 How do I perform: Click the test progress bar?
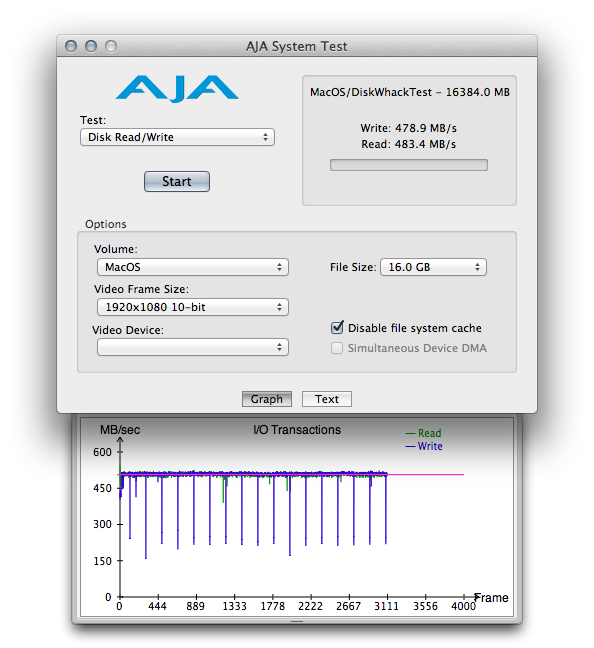409,165
